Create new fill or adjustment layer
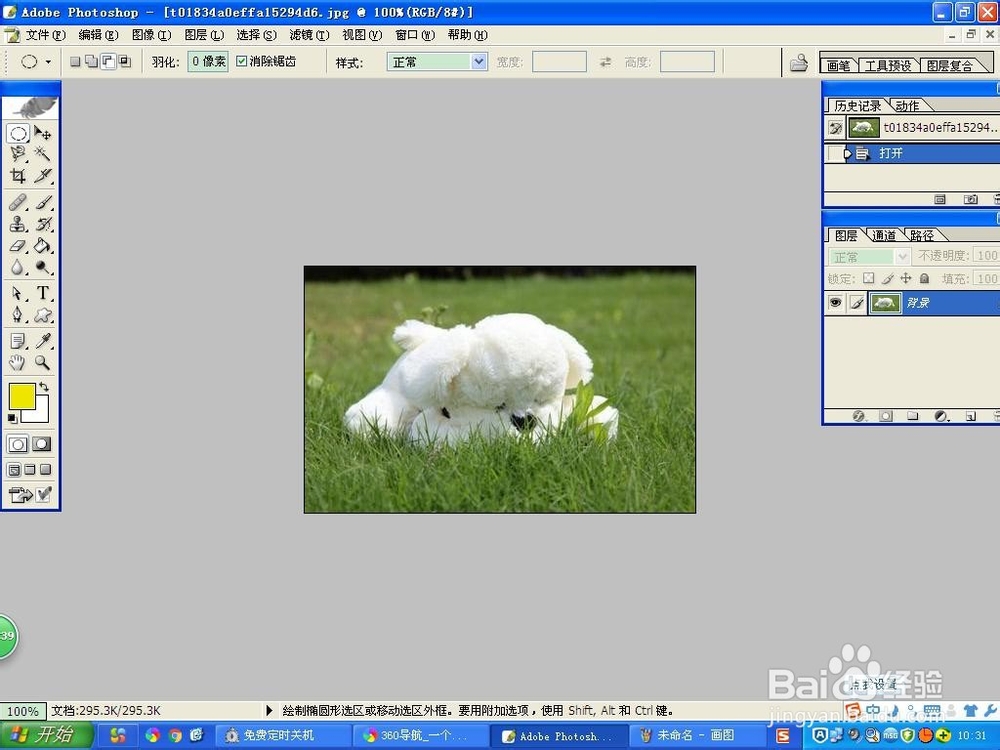The image size is (1000, 750). pos(941,416)
